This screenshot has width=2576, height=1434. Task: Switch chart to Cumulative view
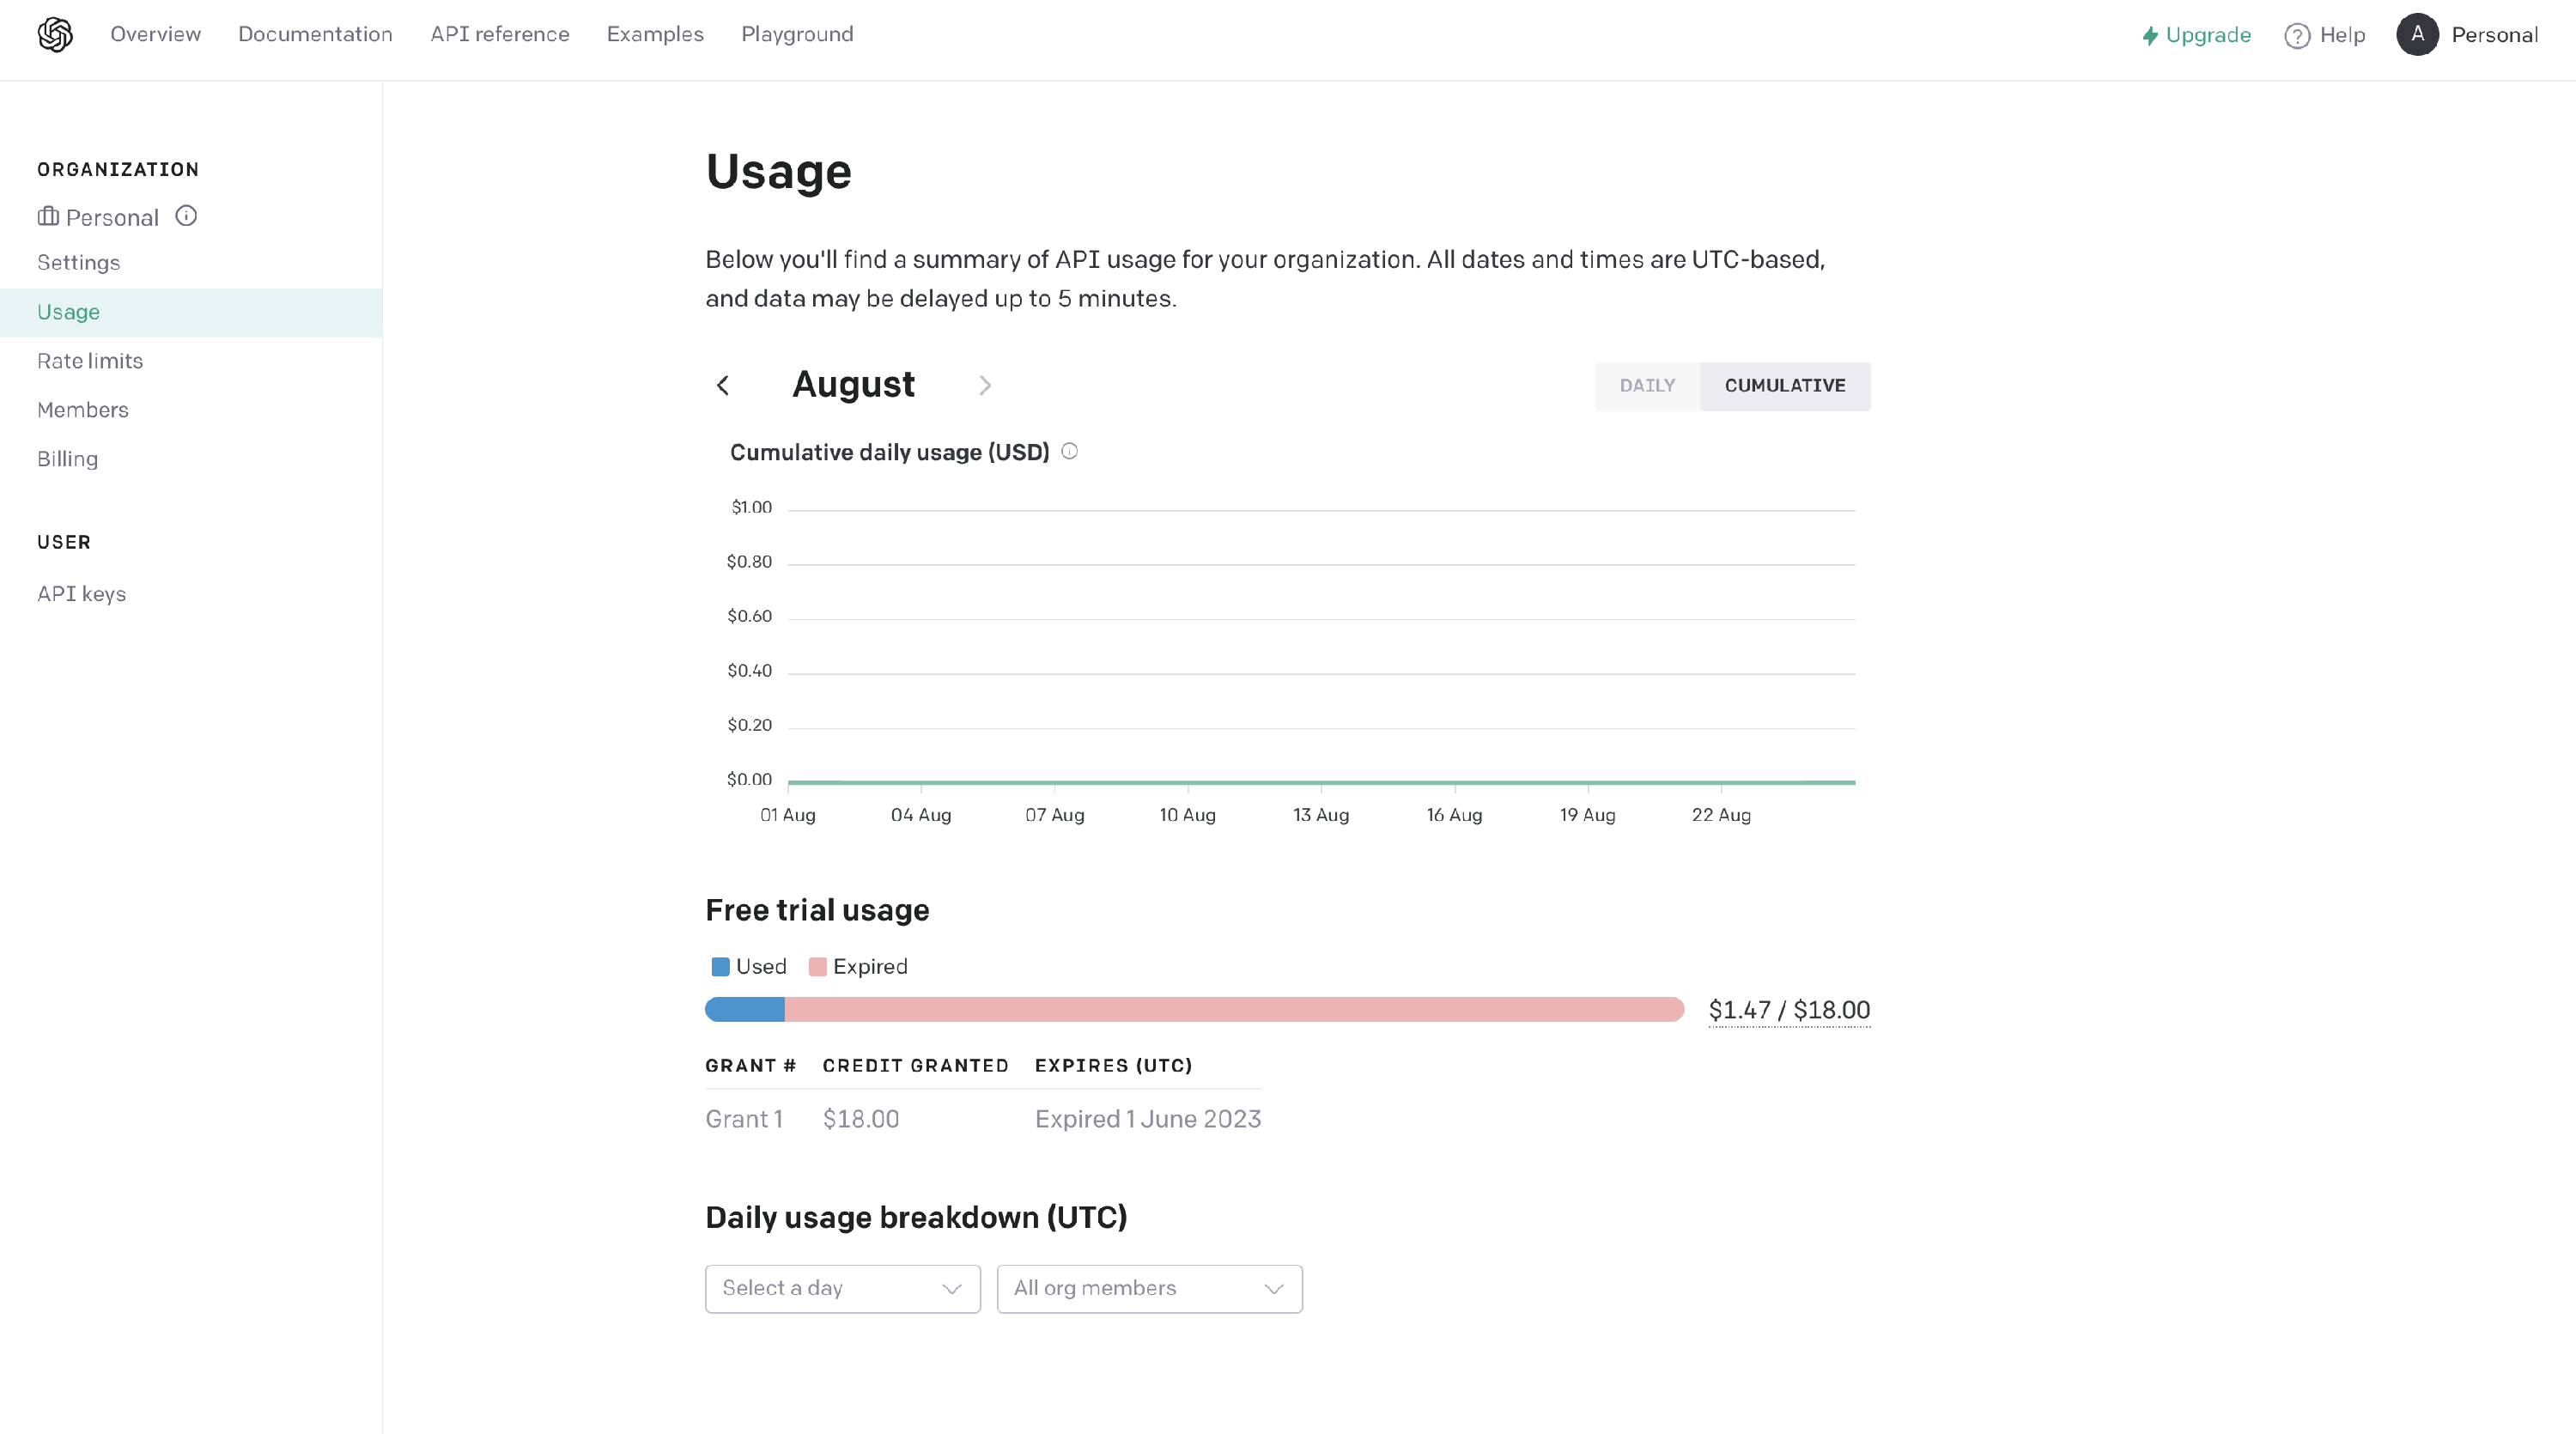click(1784, 386)
